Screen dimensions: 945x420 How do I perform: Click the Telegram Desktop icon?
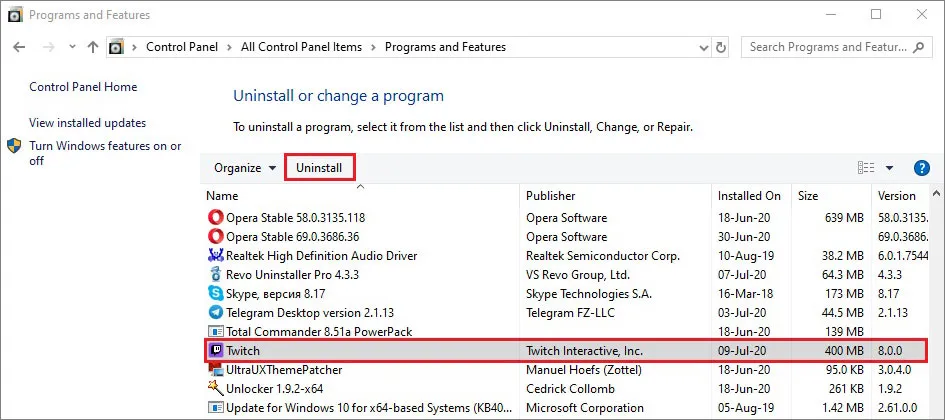point(215,313)
